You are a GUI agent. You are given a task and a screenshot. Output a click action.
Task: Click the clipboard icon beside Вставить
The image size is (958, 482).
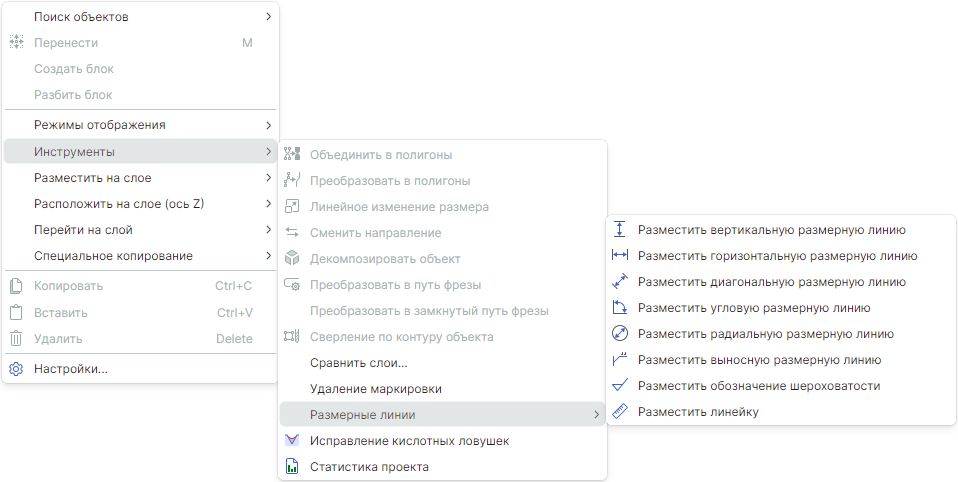[x=16, y=312]
